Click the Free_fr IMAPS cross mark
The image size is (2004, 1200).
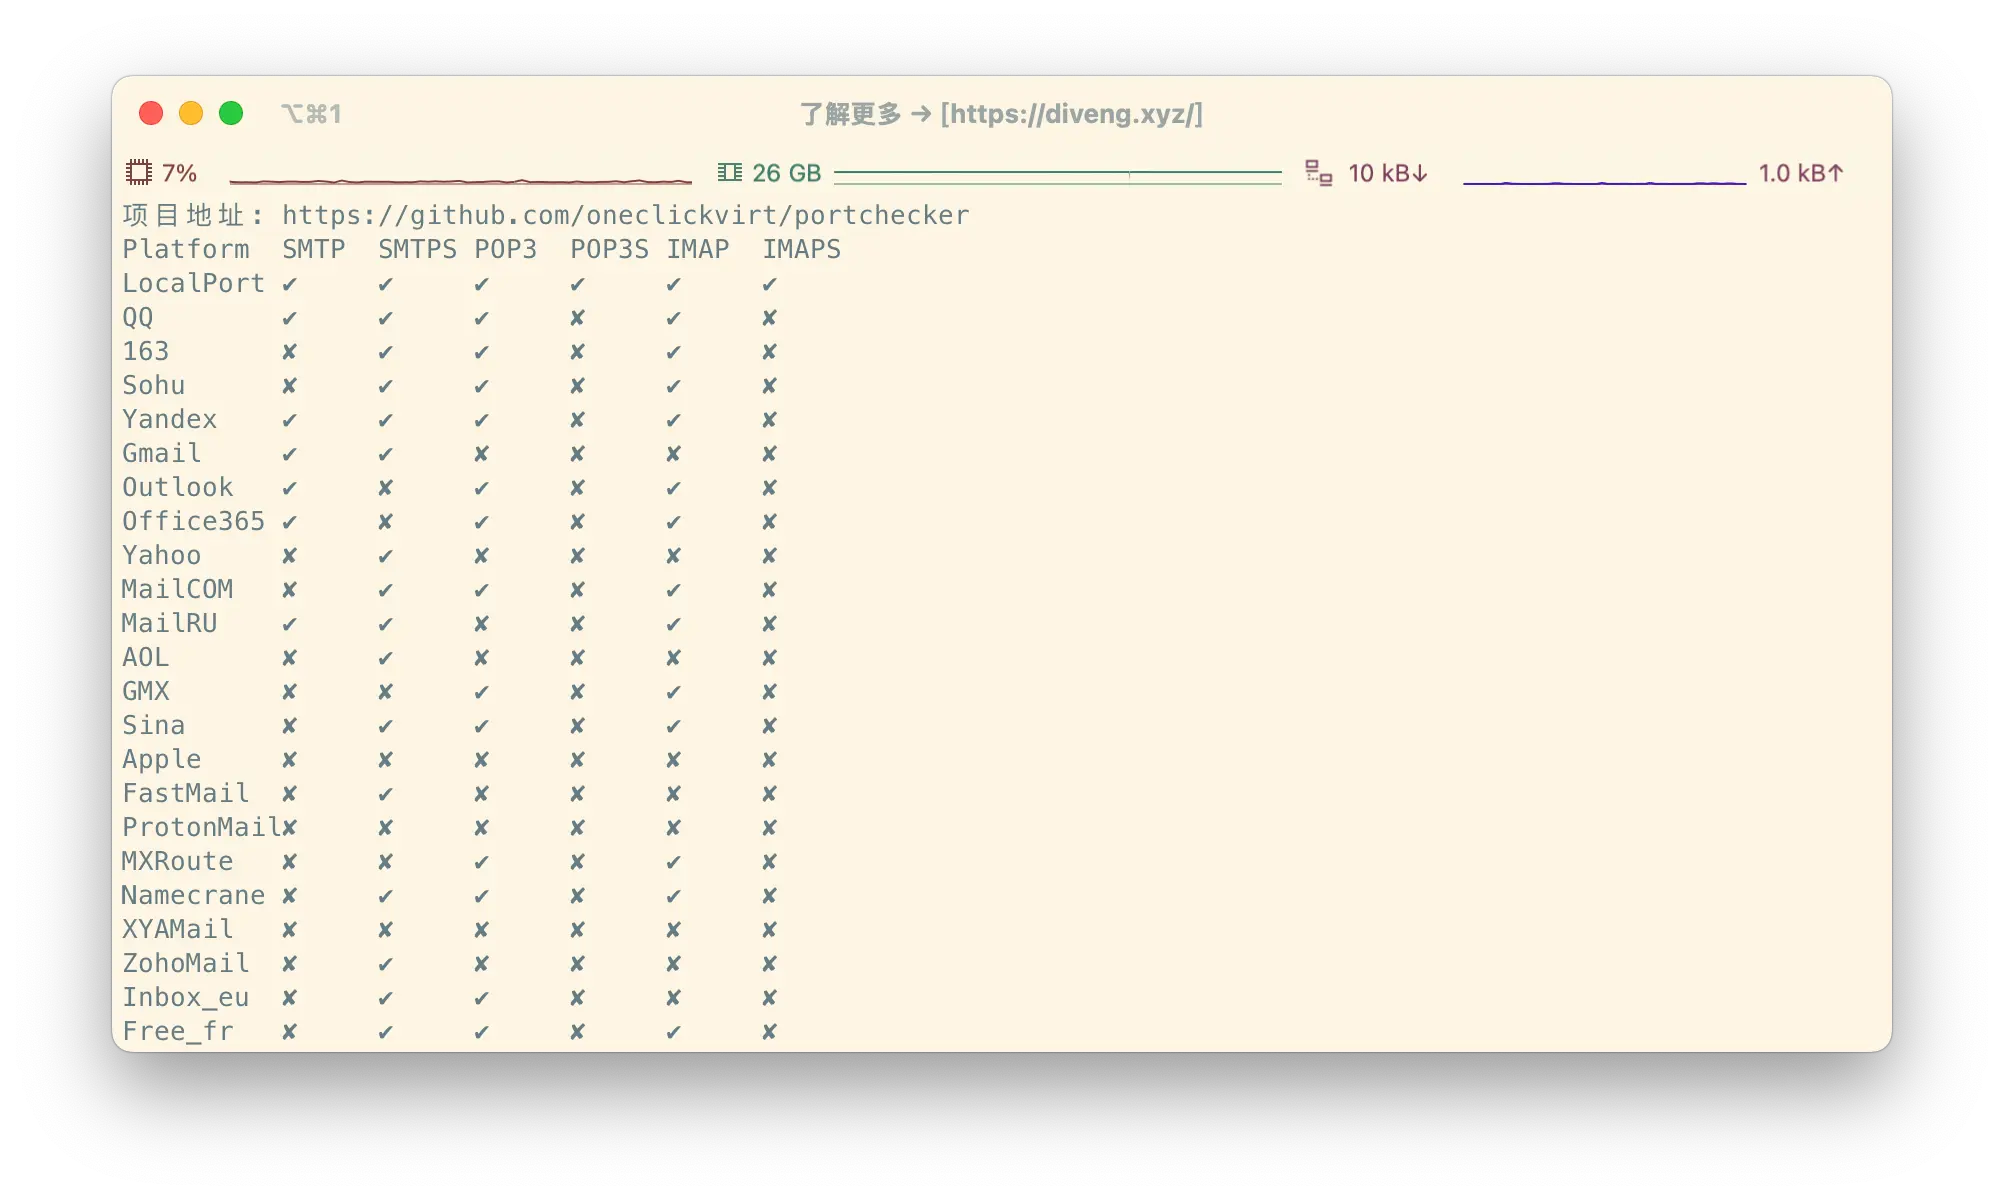(770, 1032)
